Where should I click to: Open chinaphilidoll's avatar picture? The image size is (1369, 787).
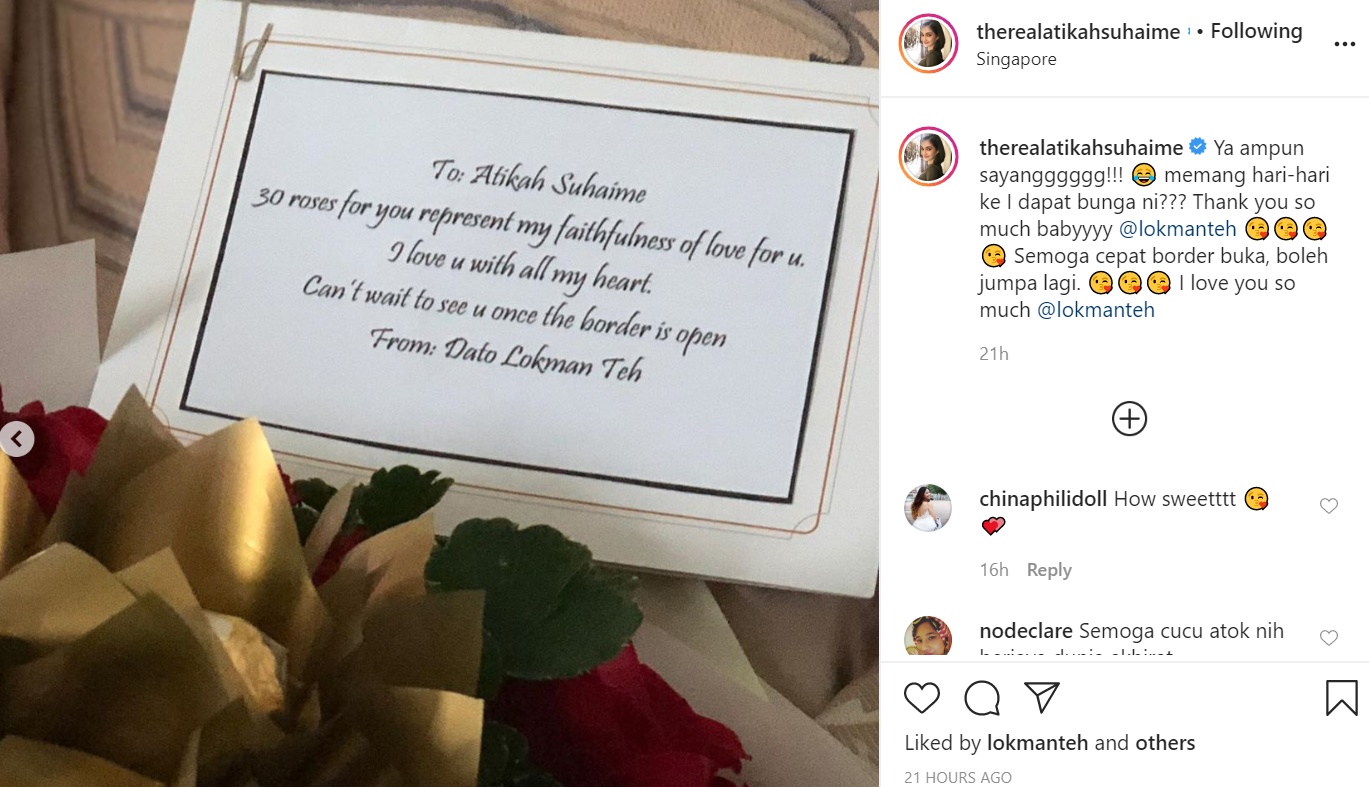click(927, 508)
